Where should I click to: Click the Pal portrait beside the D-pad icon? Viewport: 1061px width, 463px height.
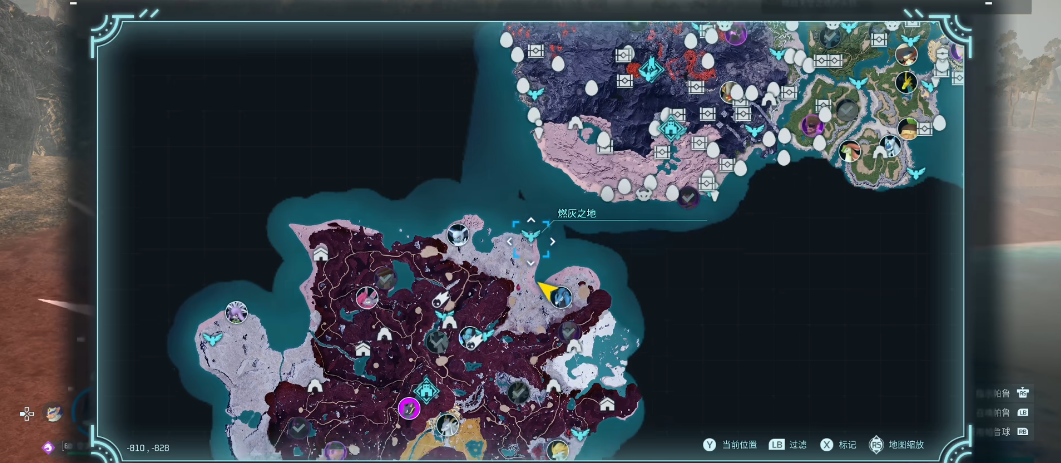click(x=53, y=412)
